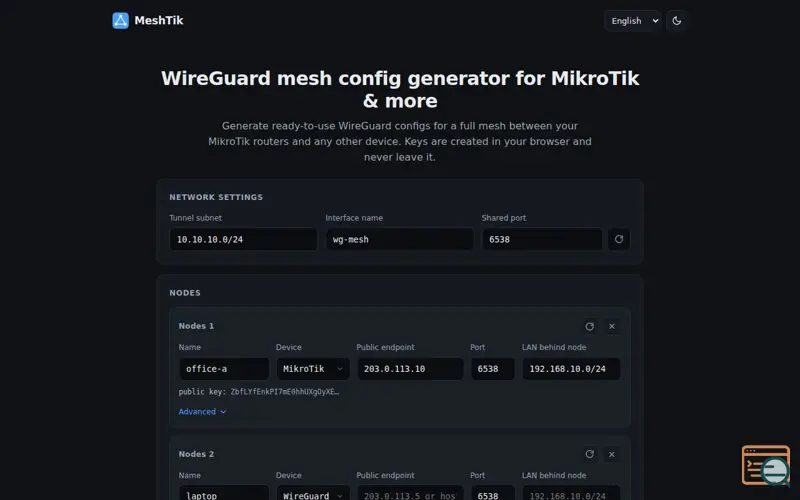The height and width of the screenshot is (500, 800).
Task: Click the terminal search widget icon
Action: (x=766, y=465)
